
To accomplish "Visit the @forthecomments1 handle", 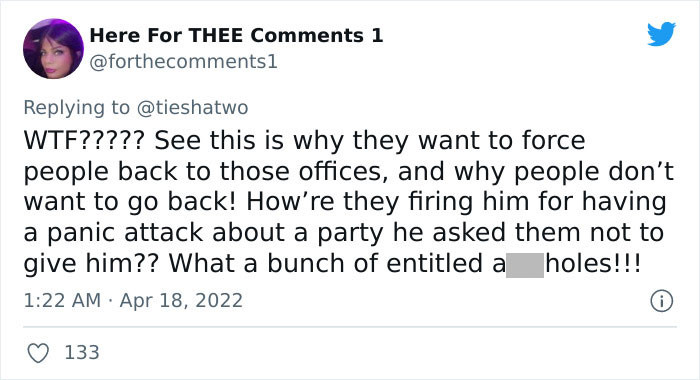I will tap(183, 62).
